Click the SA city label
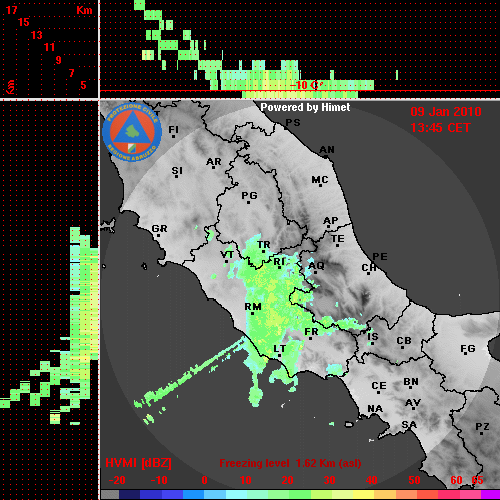Viewport: 500px width, 500px height. coord(409,426)
